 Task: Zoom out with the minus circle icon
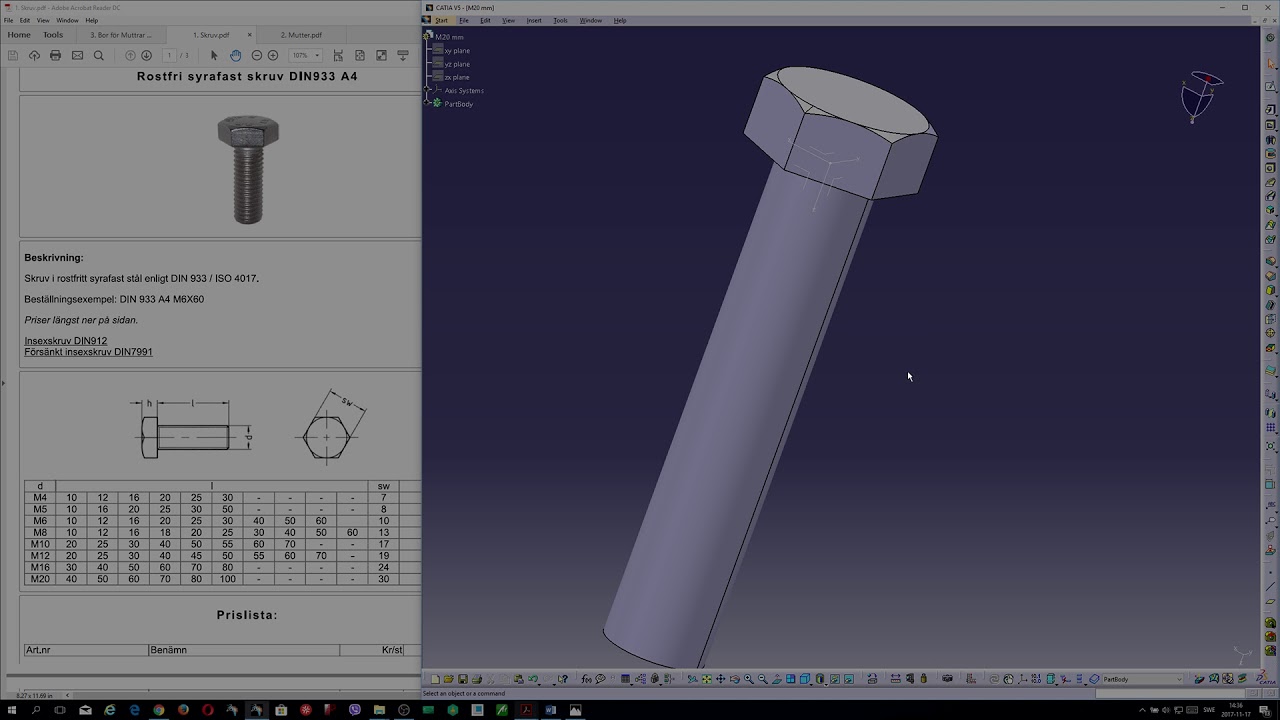pos(257,55)
